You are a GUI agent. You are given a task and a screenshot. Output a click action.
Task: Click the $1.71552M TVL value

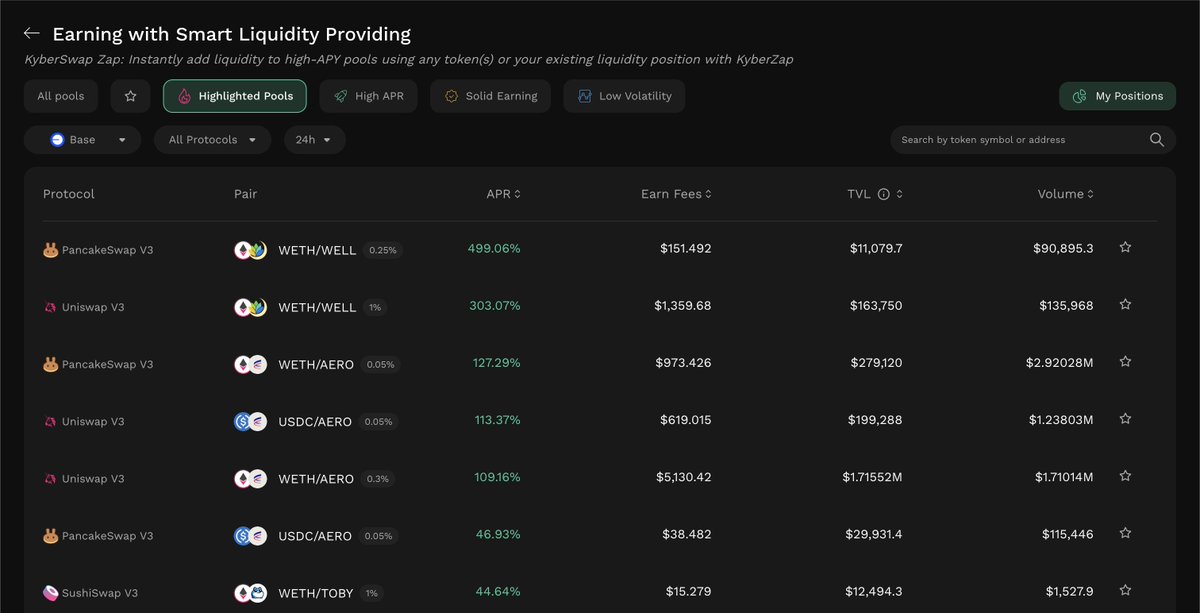click(x=872, y=477)
